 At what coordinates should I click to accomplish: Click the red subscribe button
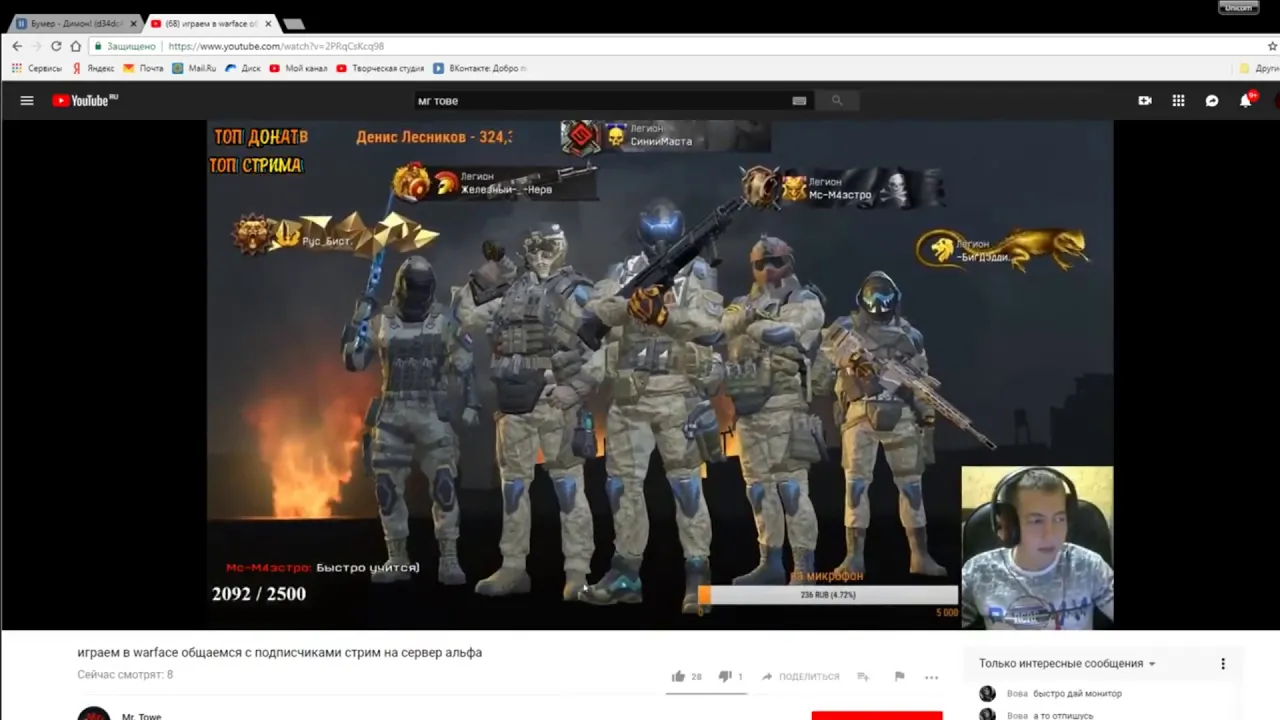click(877, 715)
